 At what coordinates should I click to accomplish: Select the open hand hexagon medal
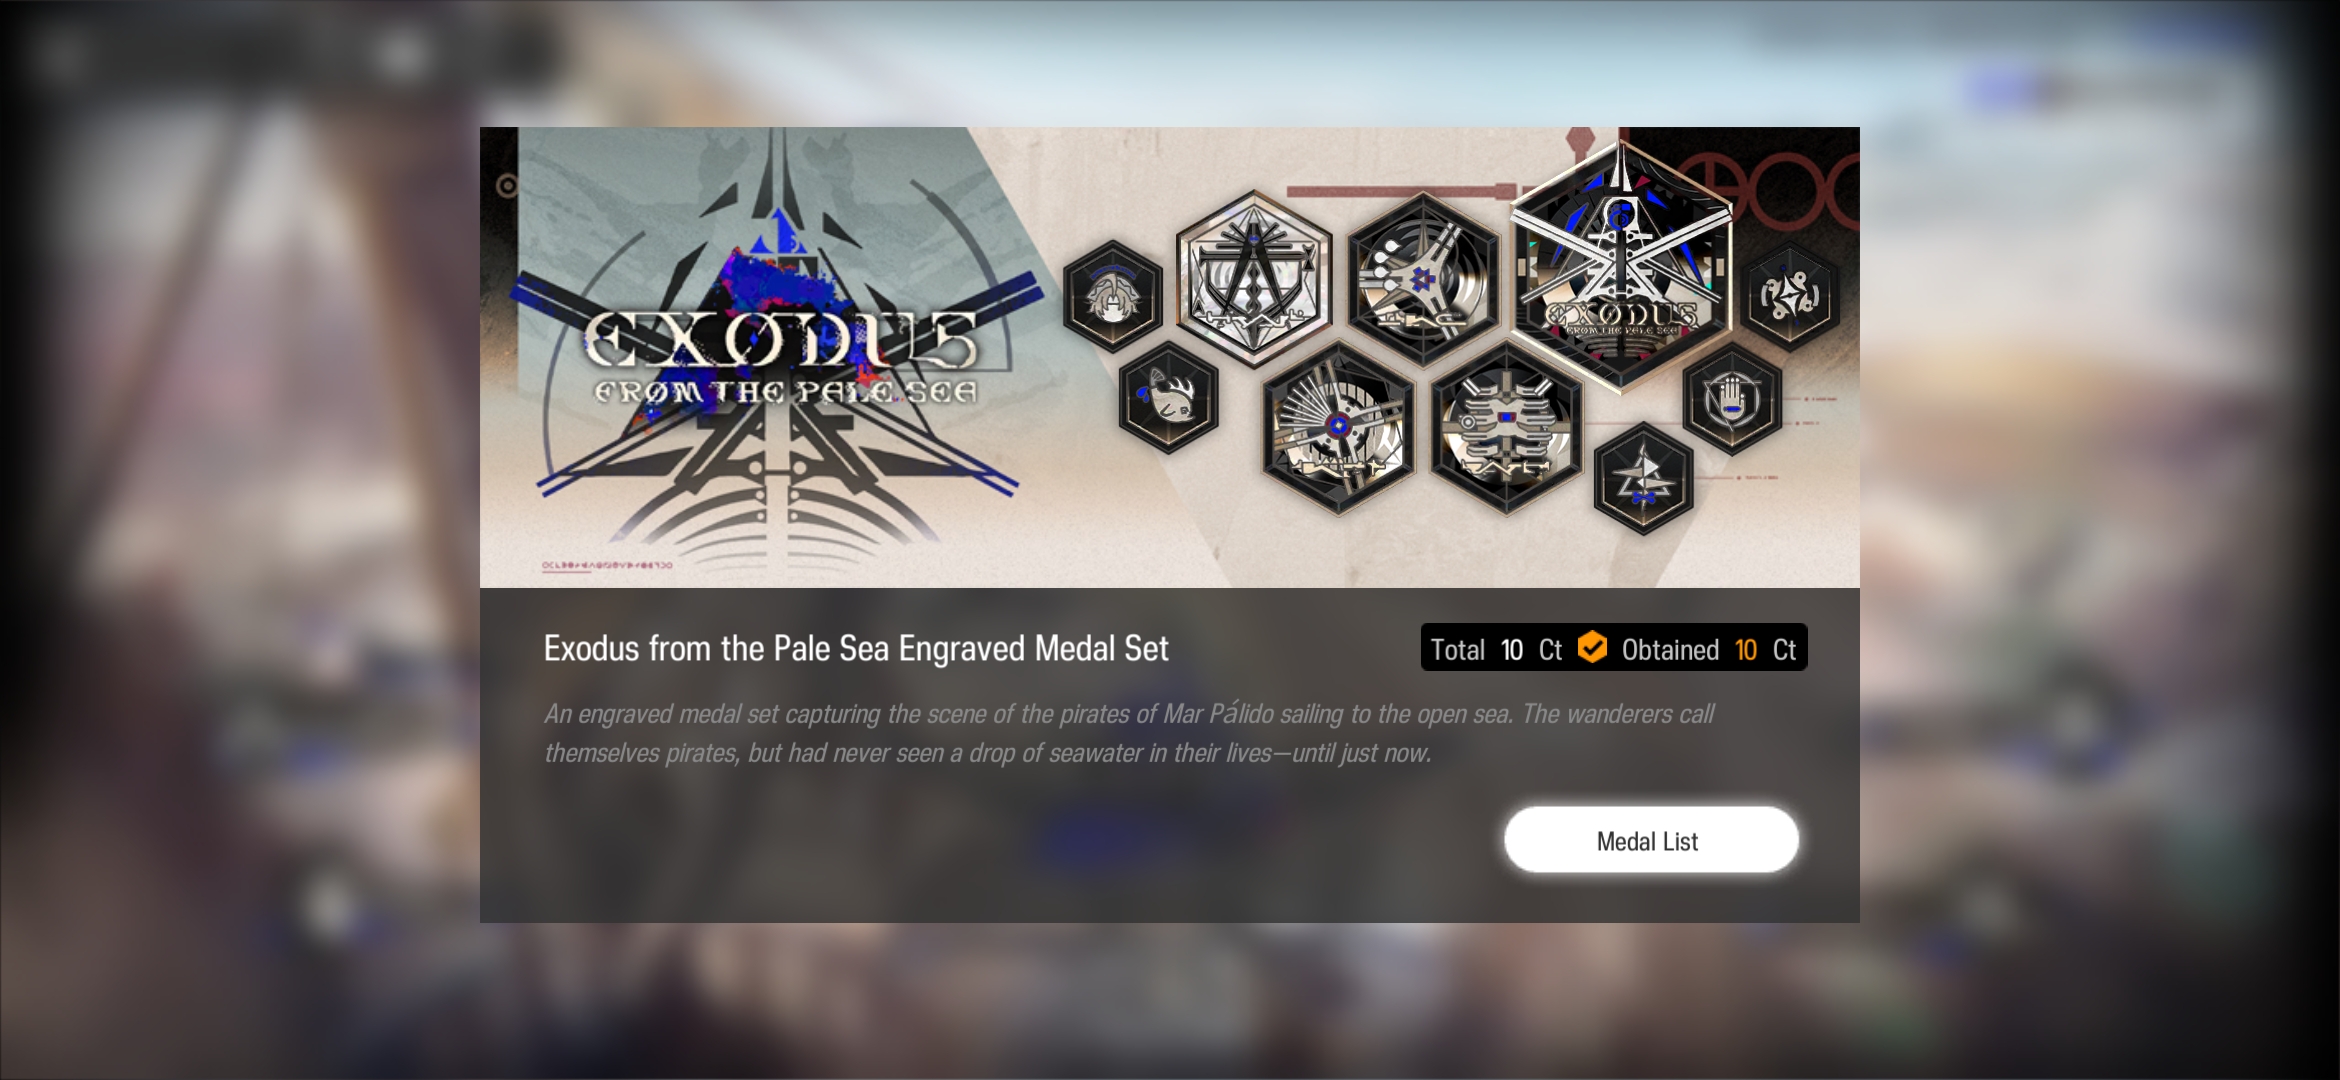1732,399
